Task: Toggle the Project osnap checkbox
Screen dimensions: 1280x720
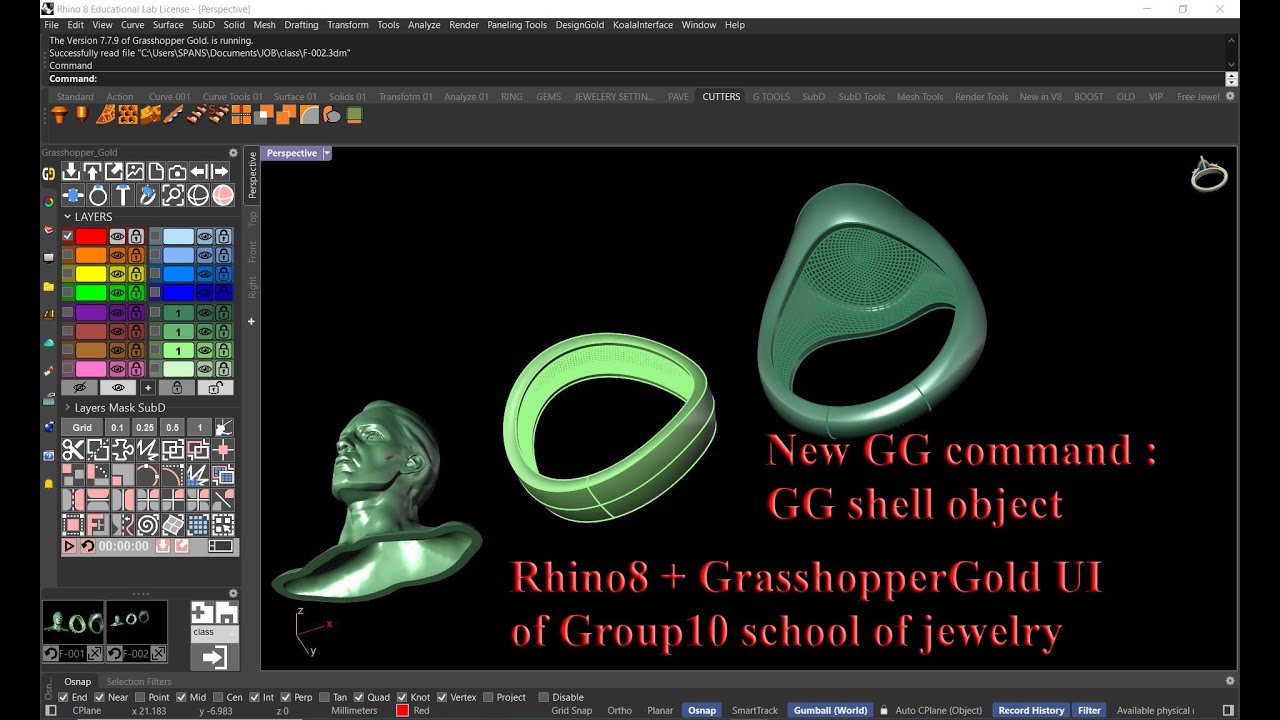Action: pos(488,697)
